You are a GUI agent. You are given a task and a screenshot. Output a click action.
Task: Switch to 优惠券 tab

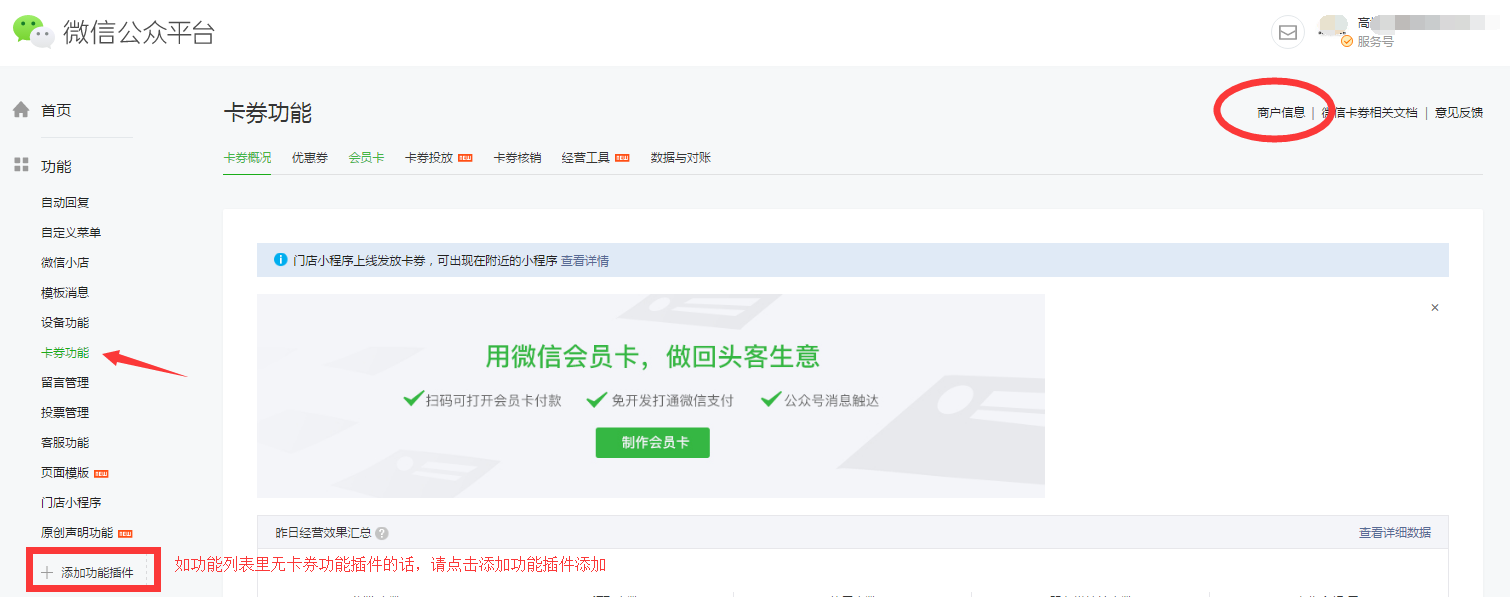pyautogui.click(x=310, y=158)
